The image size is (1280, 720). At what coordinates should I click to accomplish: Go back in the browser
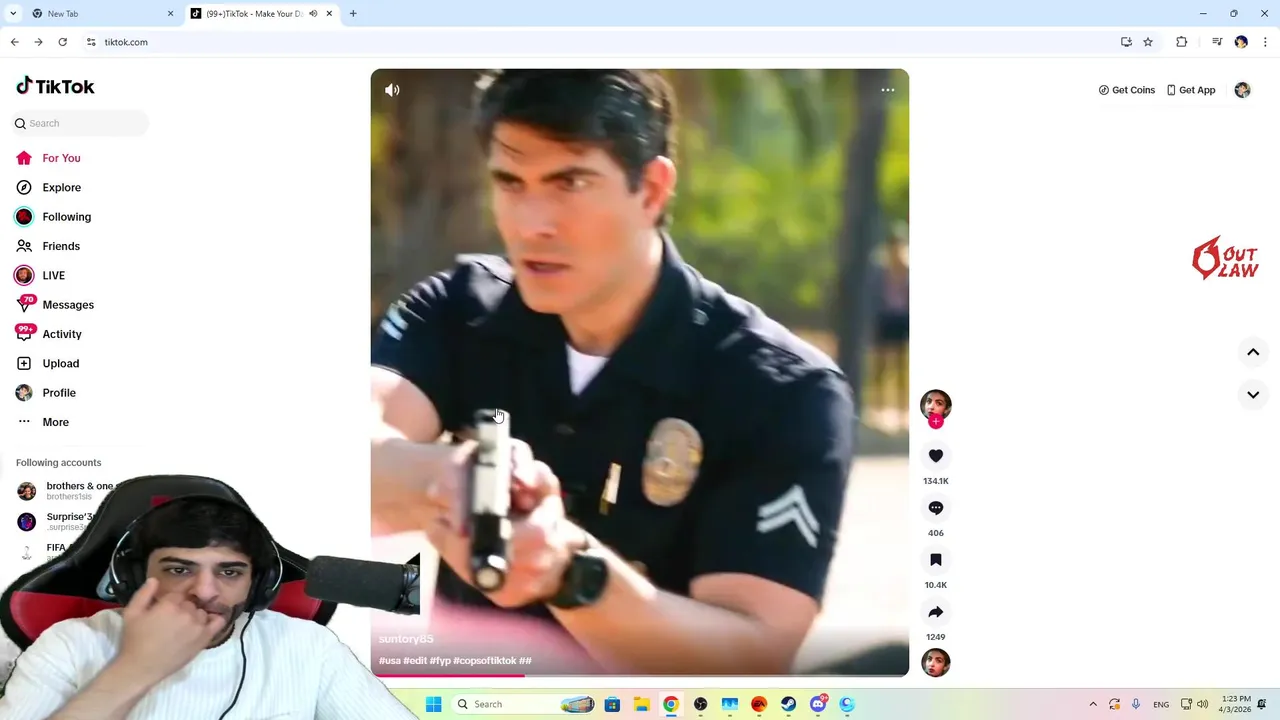pyautogui.click(x=14, y=42)
